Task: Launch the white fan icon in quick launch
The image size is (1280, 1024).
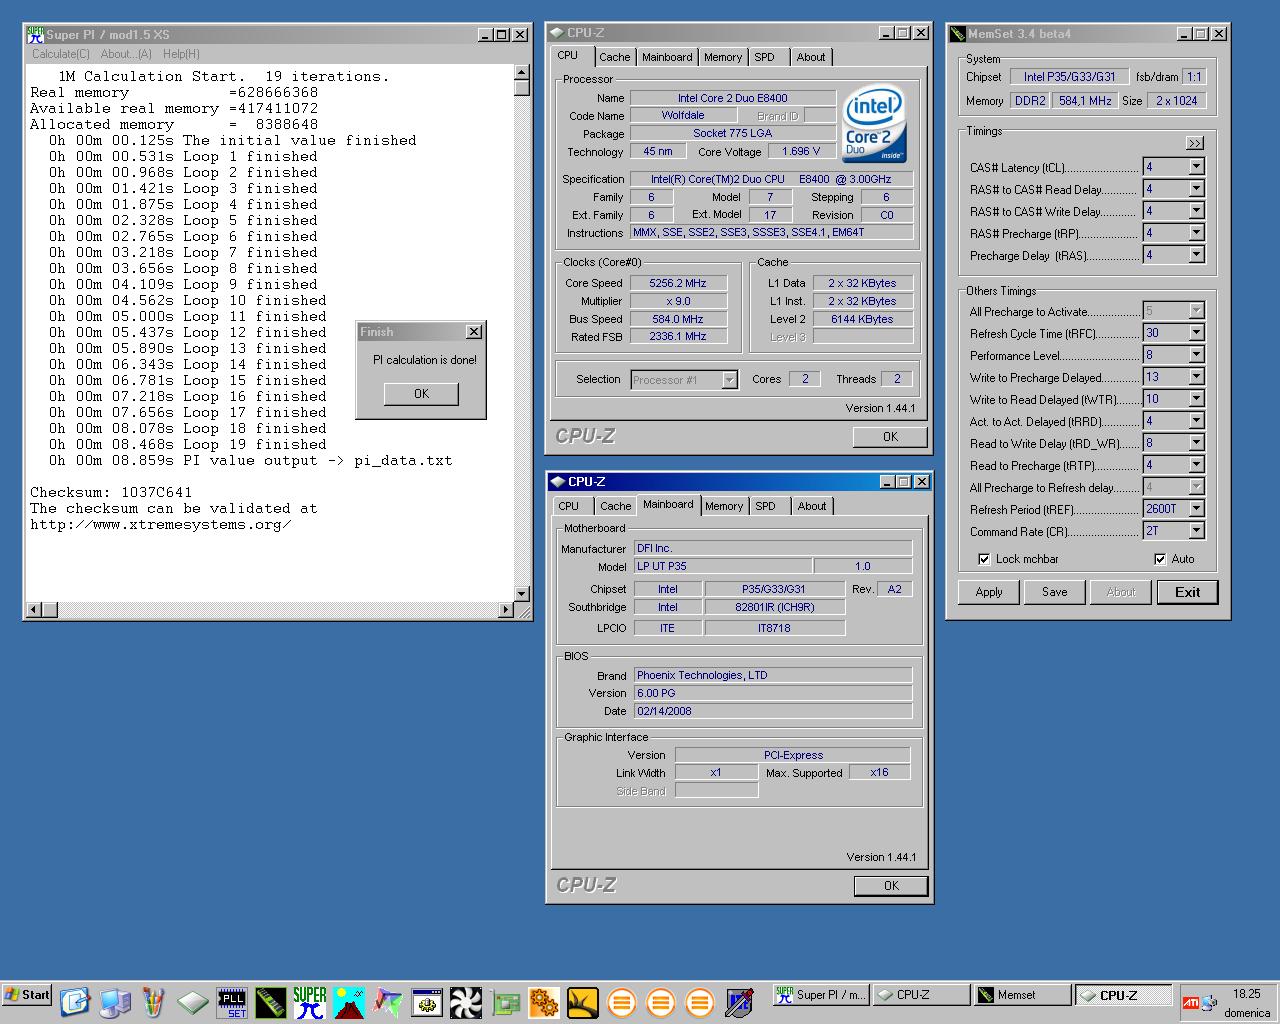Action: tap(465, 1002)
